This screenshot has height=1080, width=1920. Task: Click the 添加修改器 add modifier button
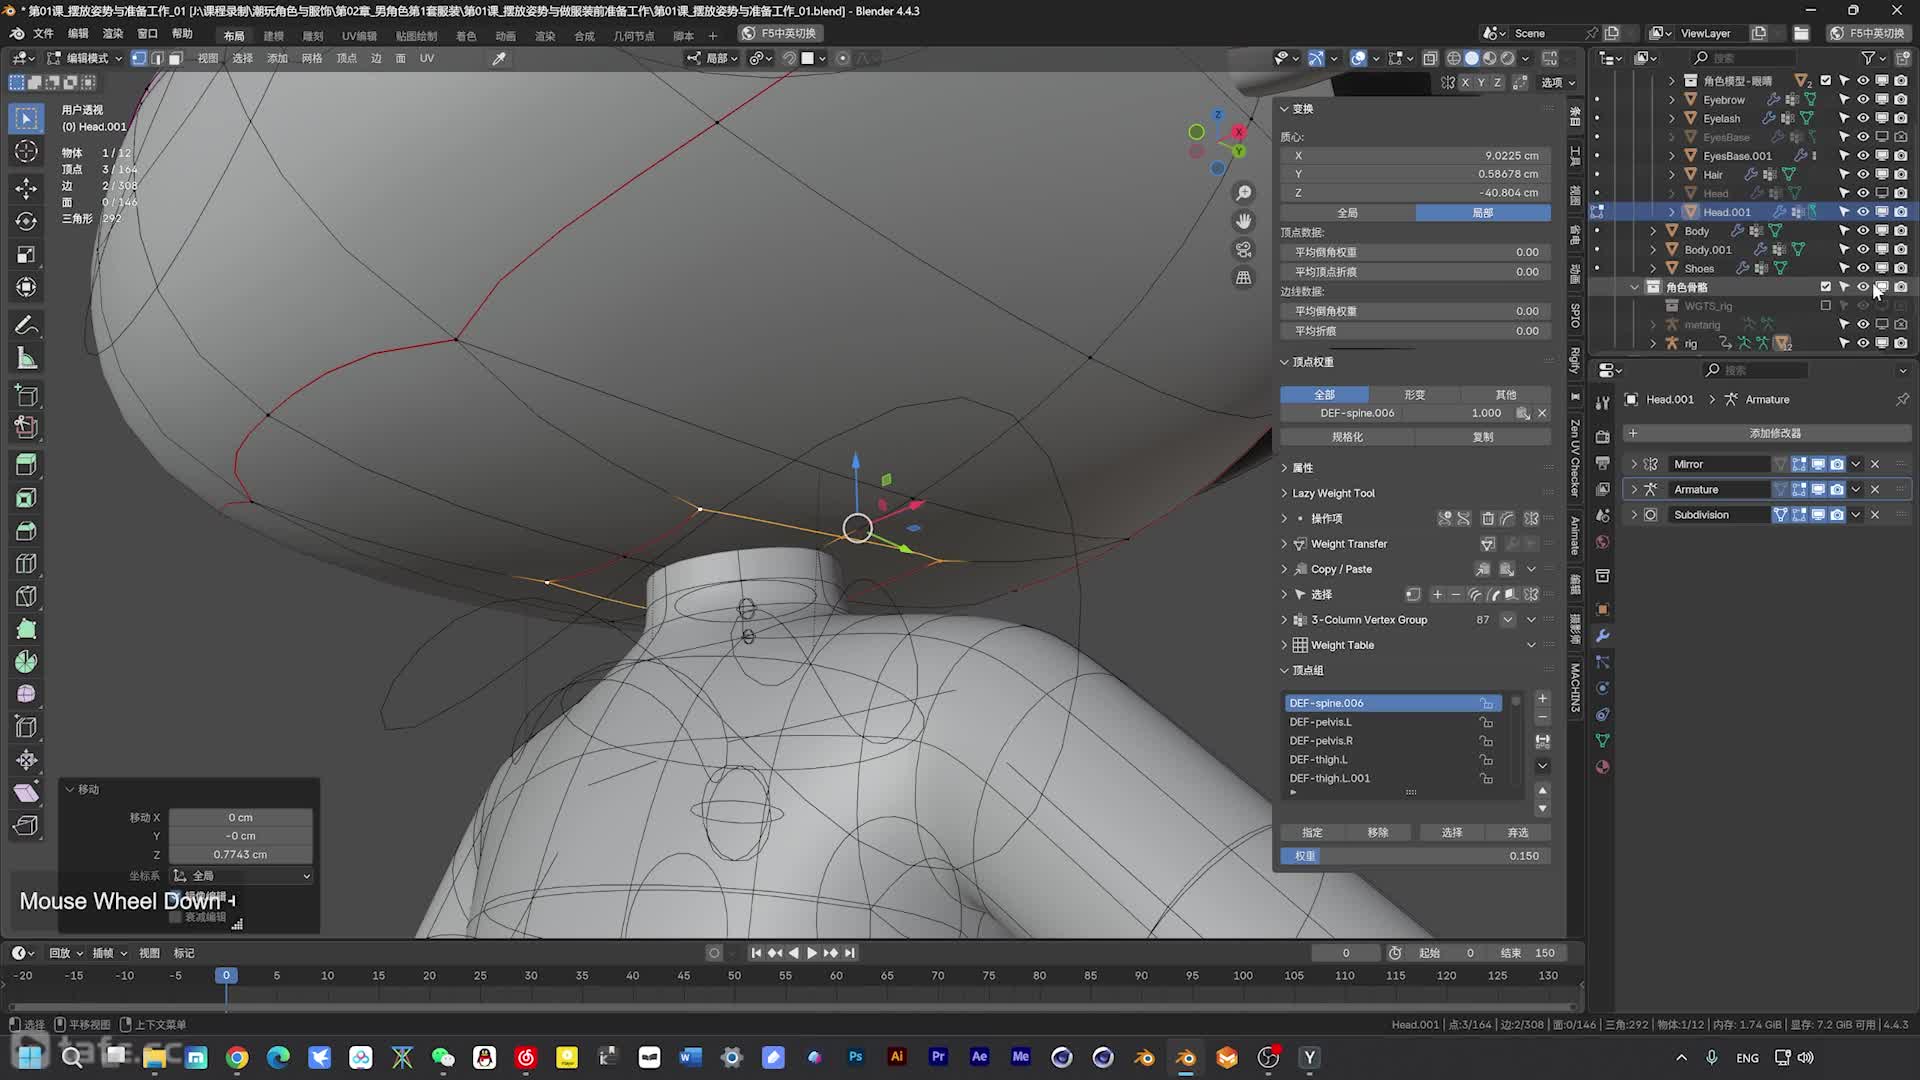1767,433
